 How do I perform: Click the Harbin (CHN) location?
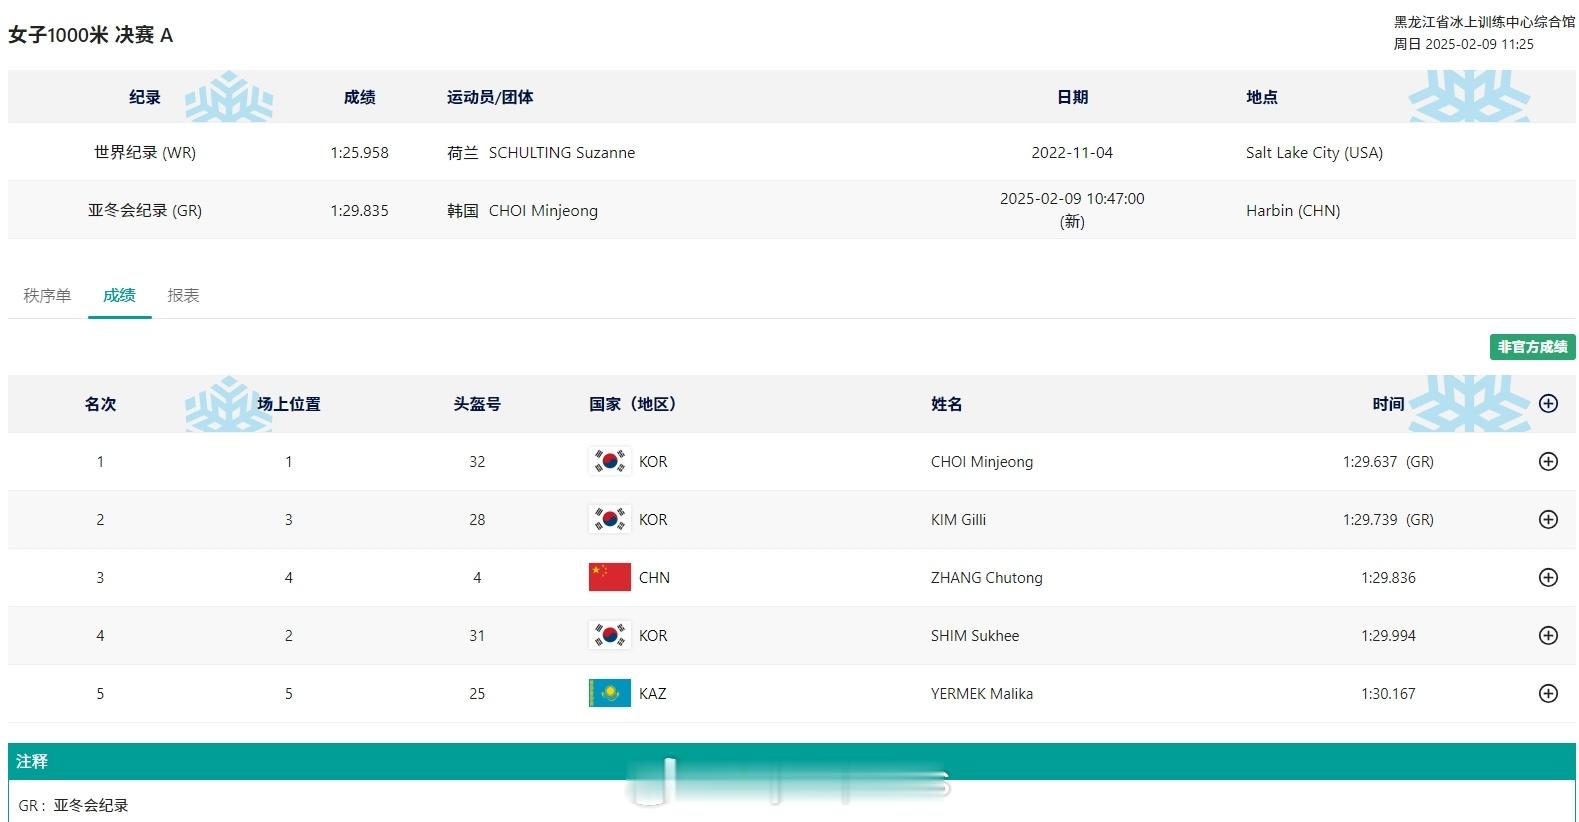click(1293, 210)
